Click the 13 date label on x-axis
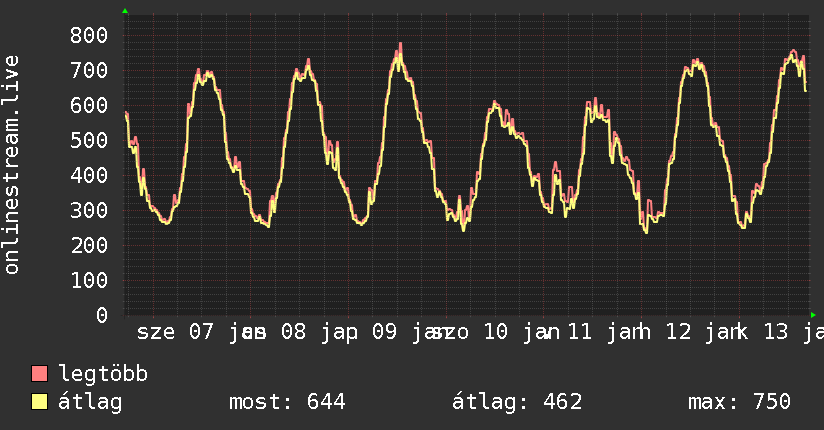This screenshot has height=430, width=824. pyautogui.click(x=776, y=332)
